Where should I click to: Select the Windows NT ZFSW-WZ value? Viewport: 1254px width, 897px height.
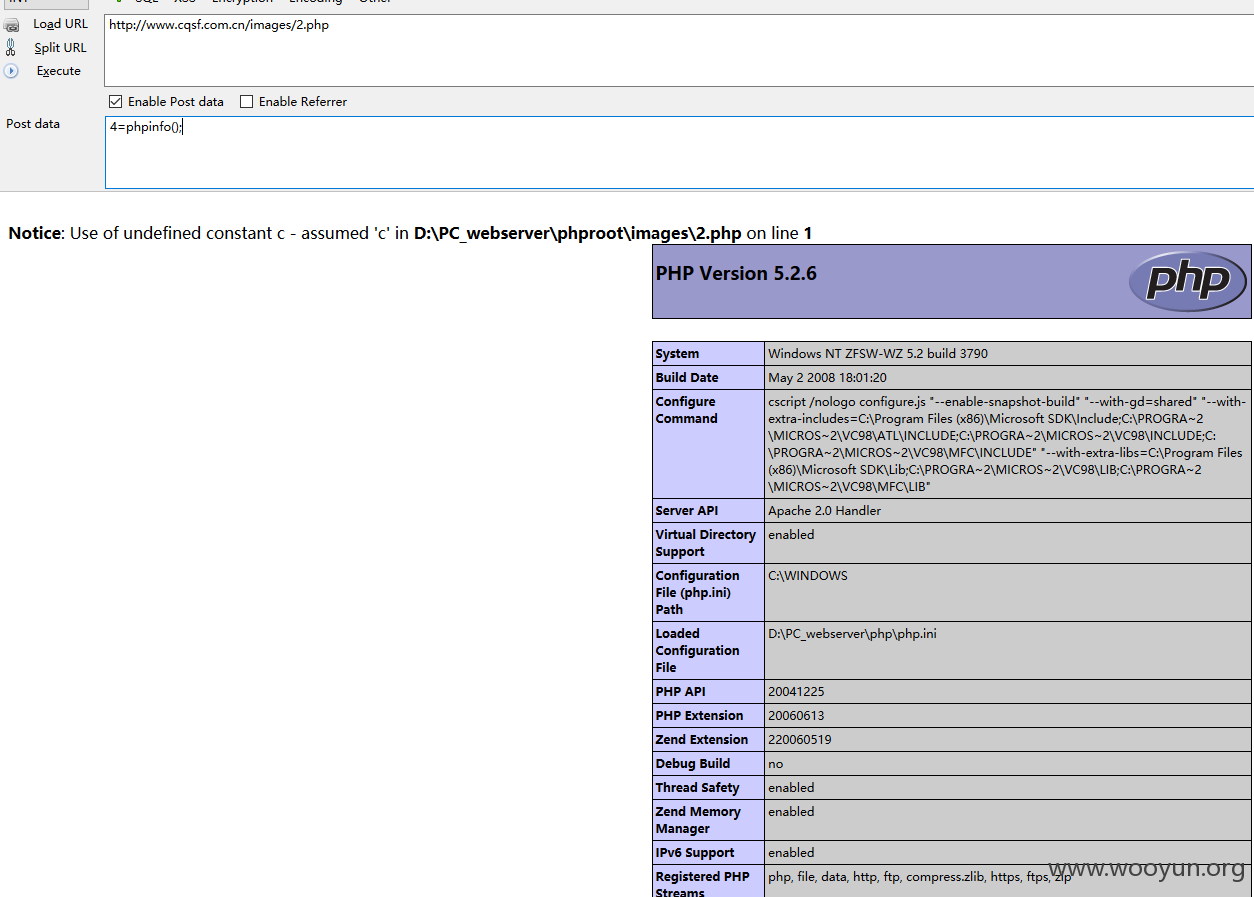(x=878, y=354)
